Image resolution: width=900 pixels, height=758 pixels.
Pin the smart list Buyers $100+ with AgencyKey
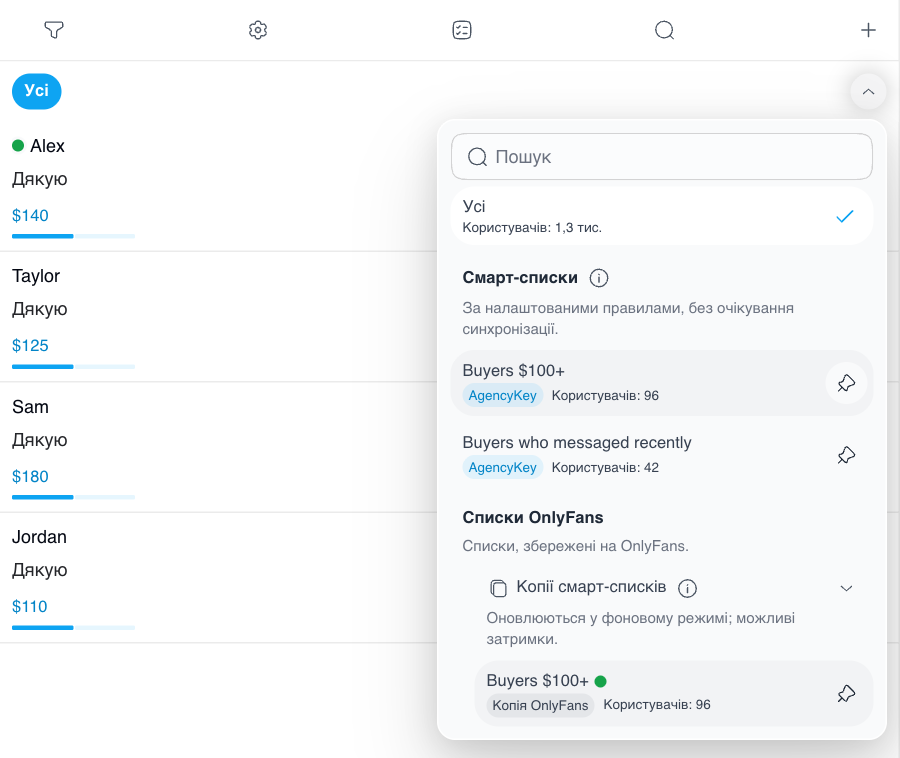click(846, 383)
